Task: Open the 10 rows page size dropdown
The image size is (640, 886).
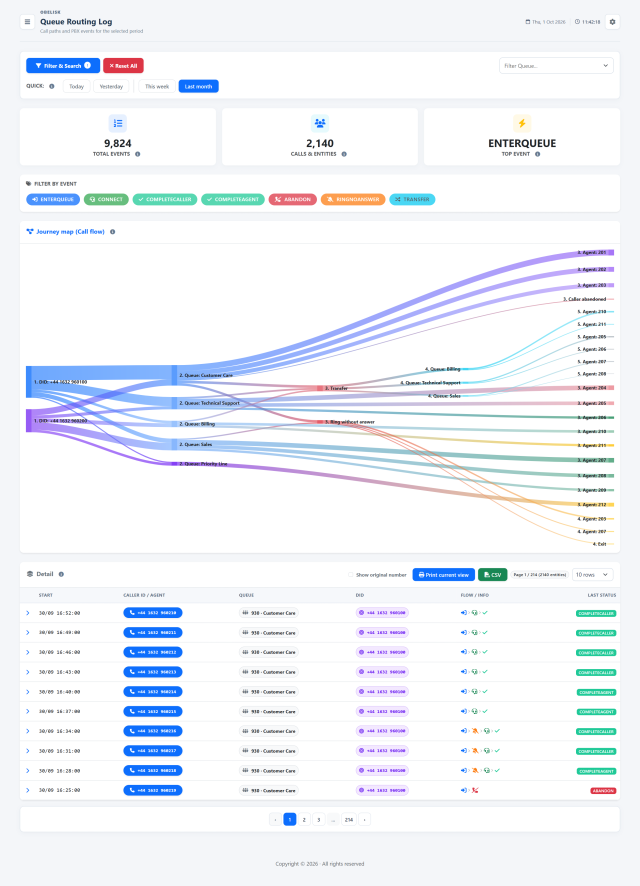Action: click(593, 575)
